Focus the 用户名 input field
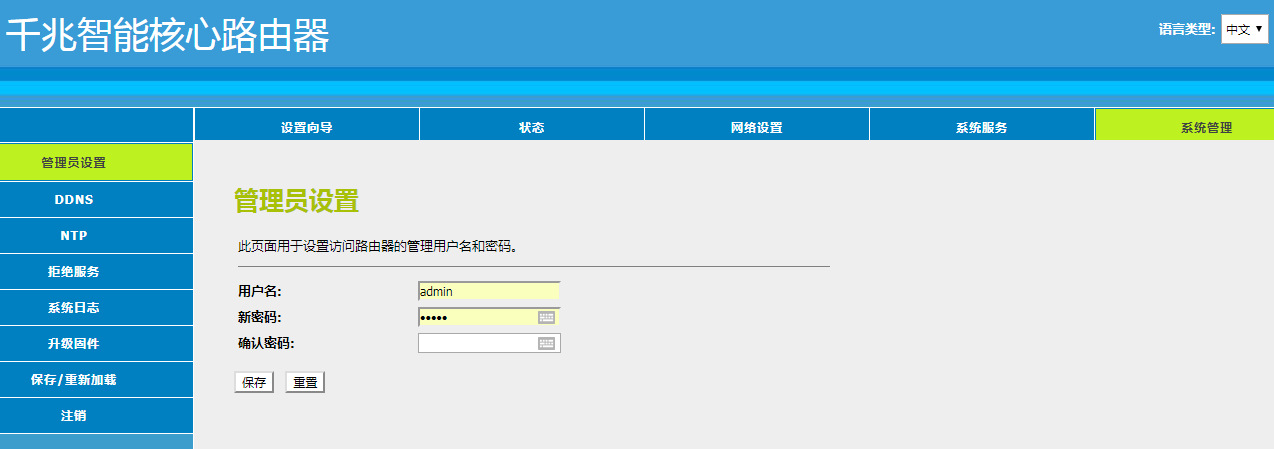Image resolution: width=1274 pixels, height=449 pixels. click(x=488, y=291)
